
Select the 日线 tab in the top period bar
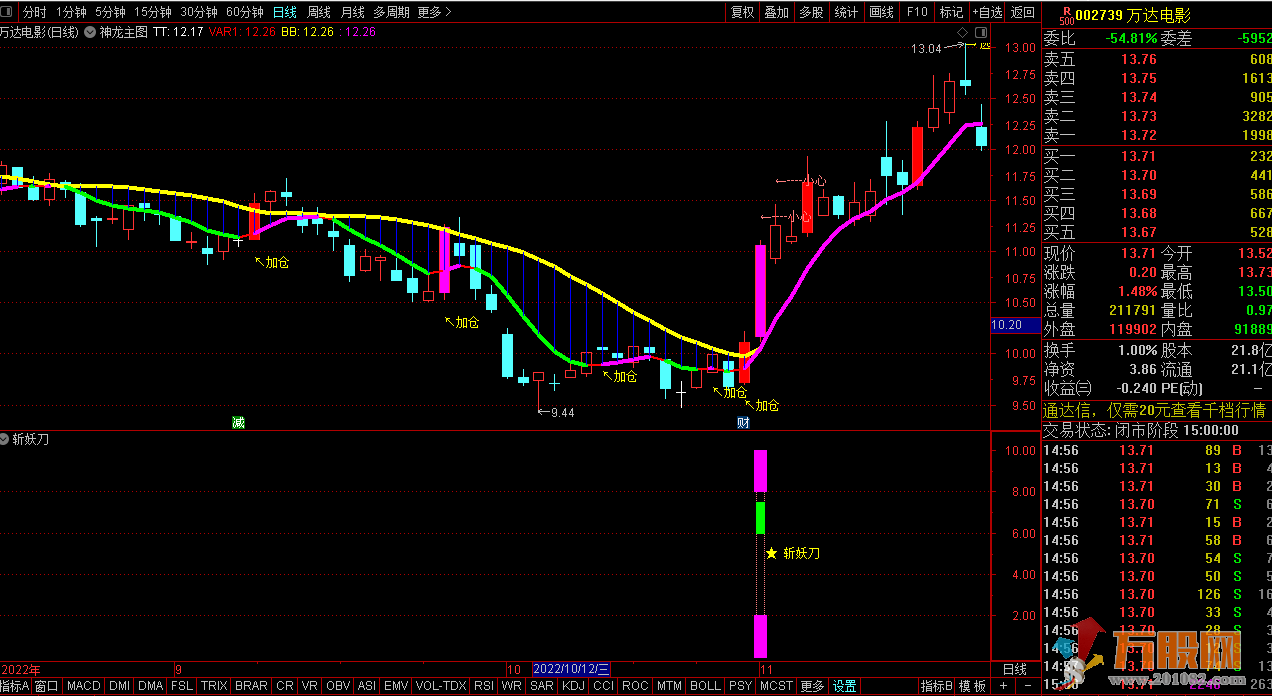[285, 12]
